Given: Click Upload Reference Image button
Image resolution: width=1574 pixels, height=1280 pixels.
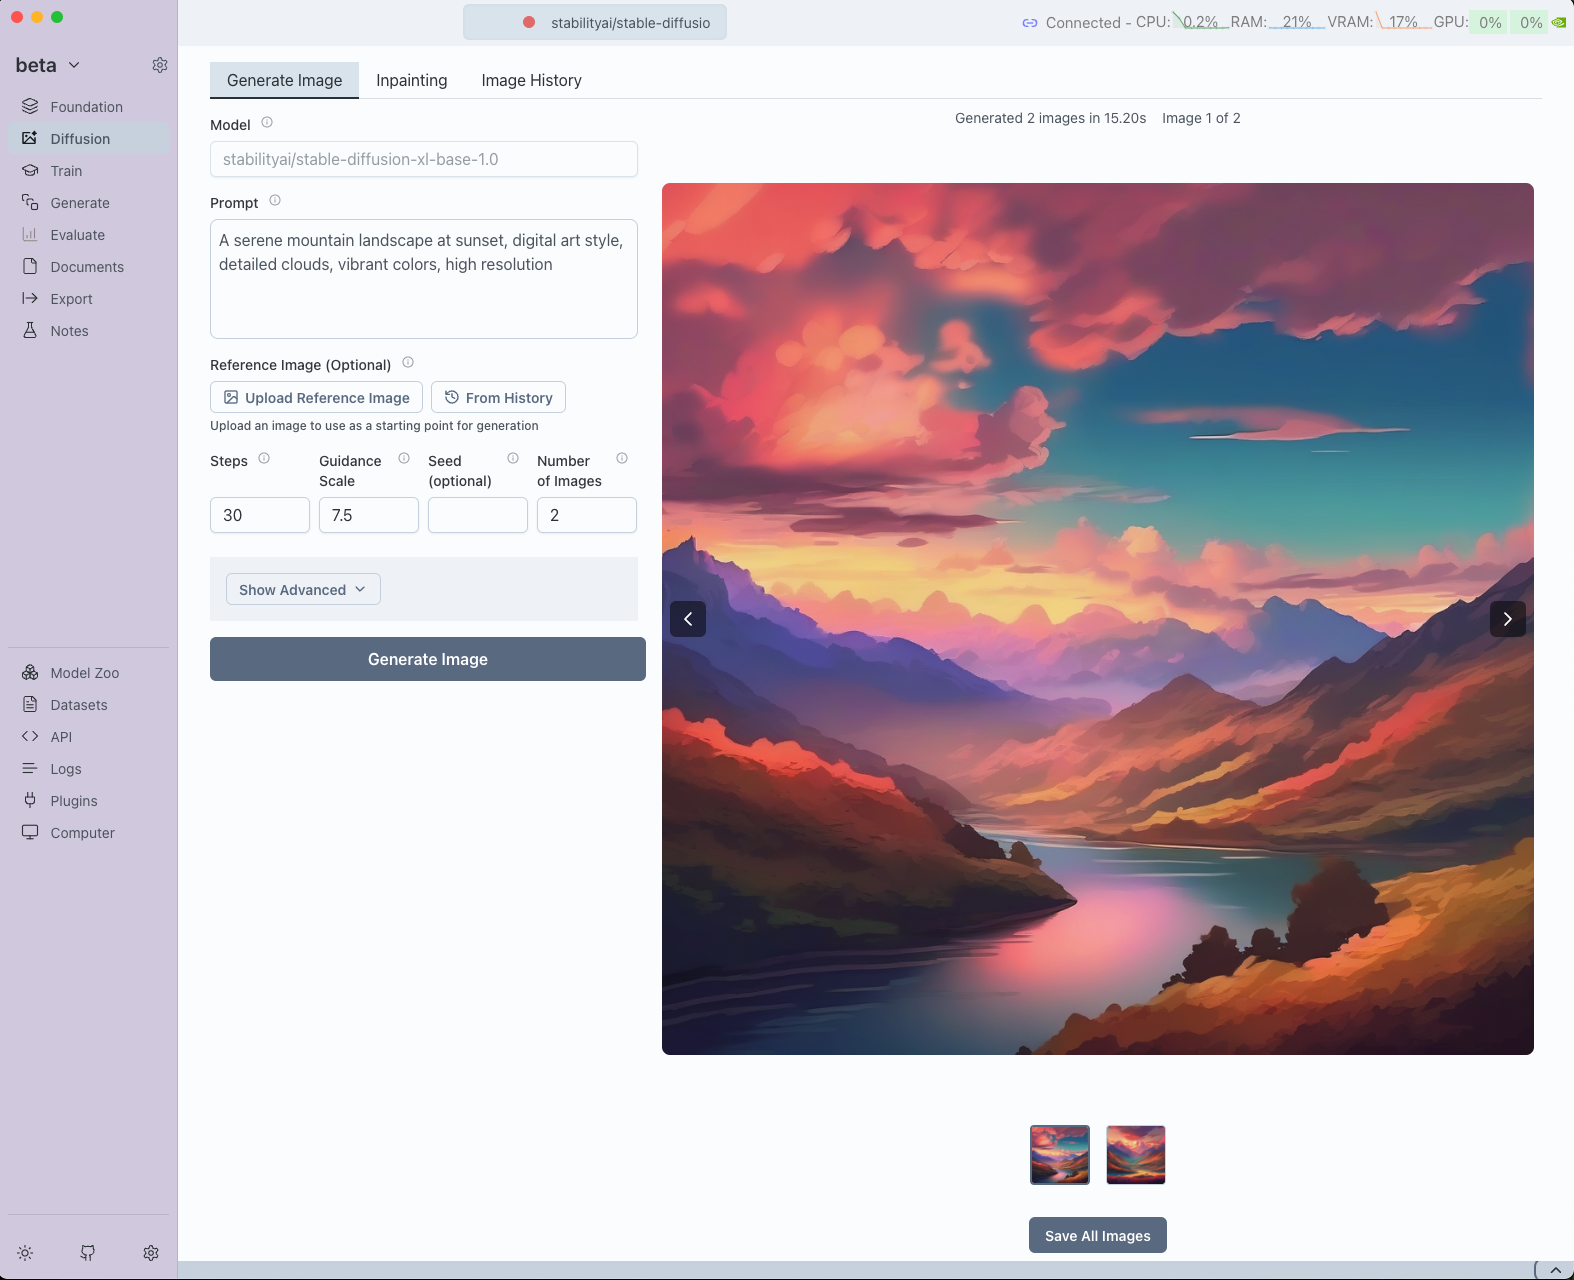Looking at the screenshot, I should click(x=316, y=398).
